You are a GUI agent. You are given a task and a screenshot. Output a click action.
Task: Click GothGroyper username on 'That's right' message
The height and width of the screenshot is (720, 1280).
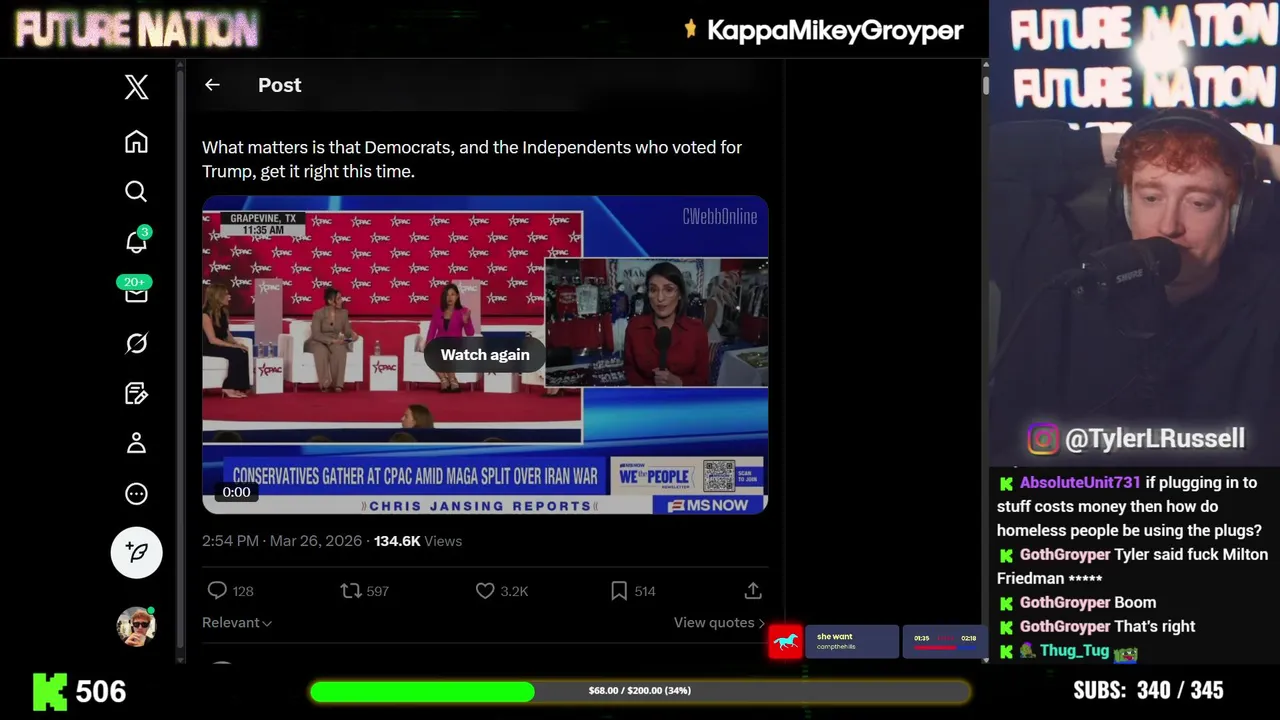[1065, 627]
